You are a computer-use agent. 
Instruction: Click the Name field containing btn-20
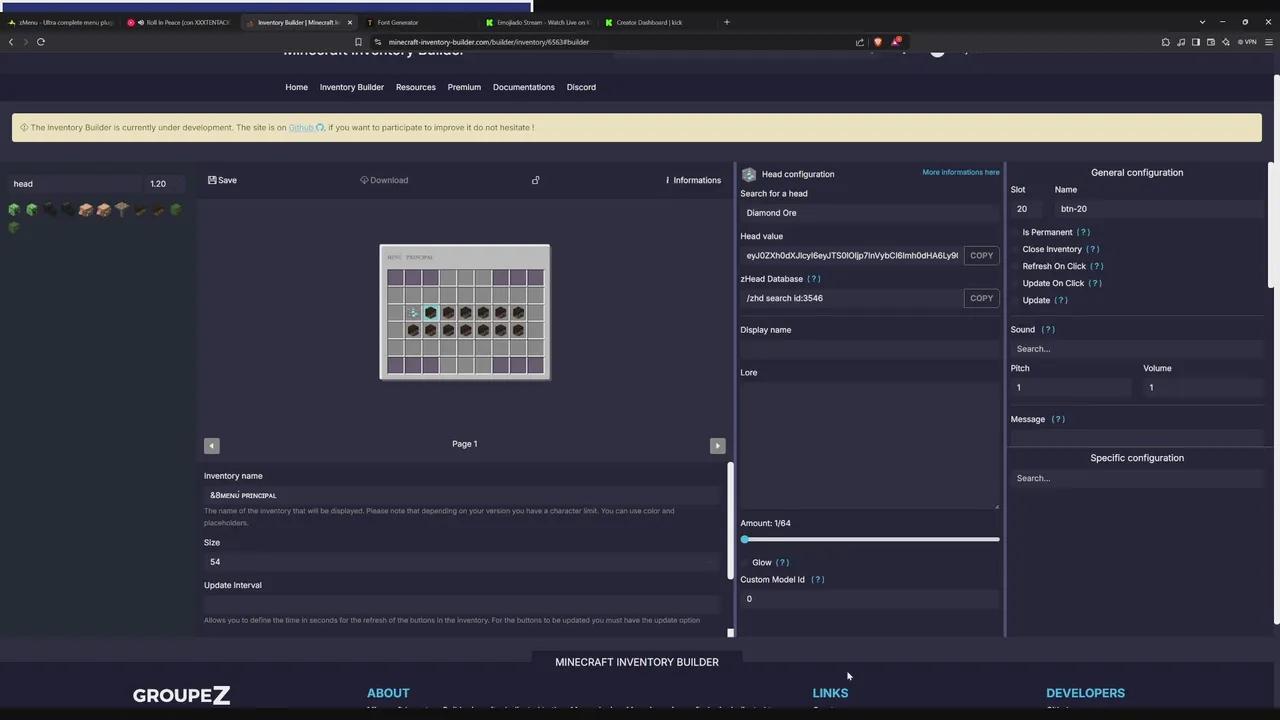point(1159,209)
